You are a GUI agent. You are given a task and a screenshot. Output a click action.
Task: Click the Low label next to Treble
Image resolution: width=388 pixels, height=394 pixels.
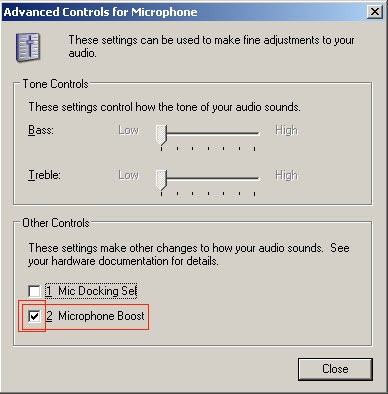click(x=129, y=175)
